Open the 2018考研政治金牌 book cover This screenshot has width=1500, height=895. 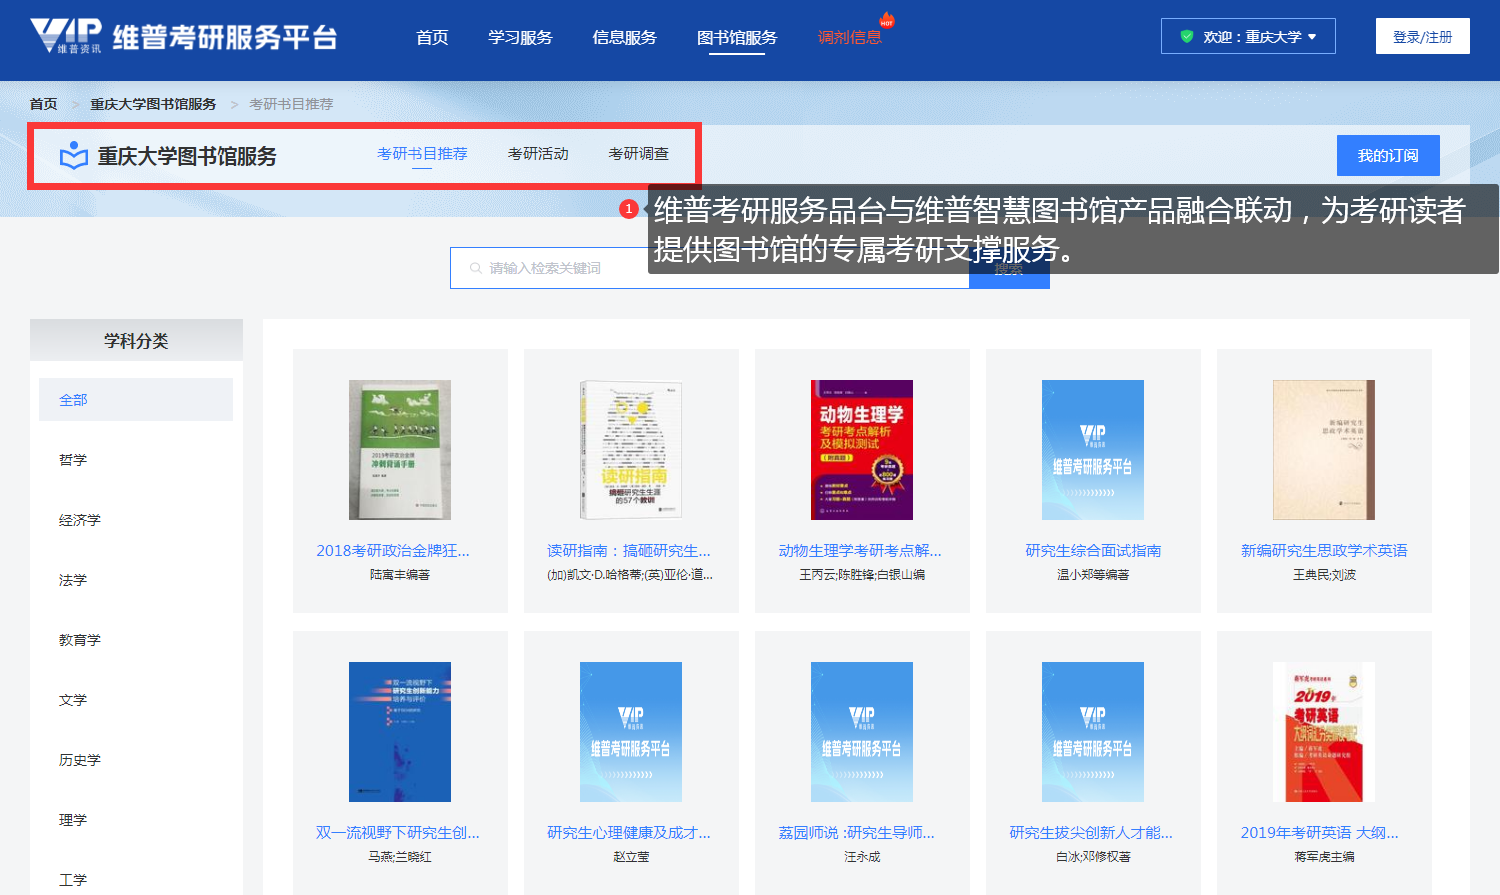click(399, 450)
